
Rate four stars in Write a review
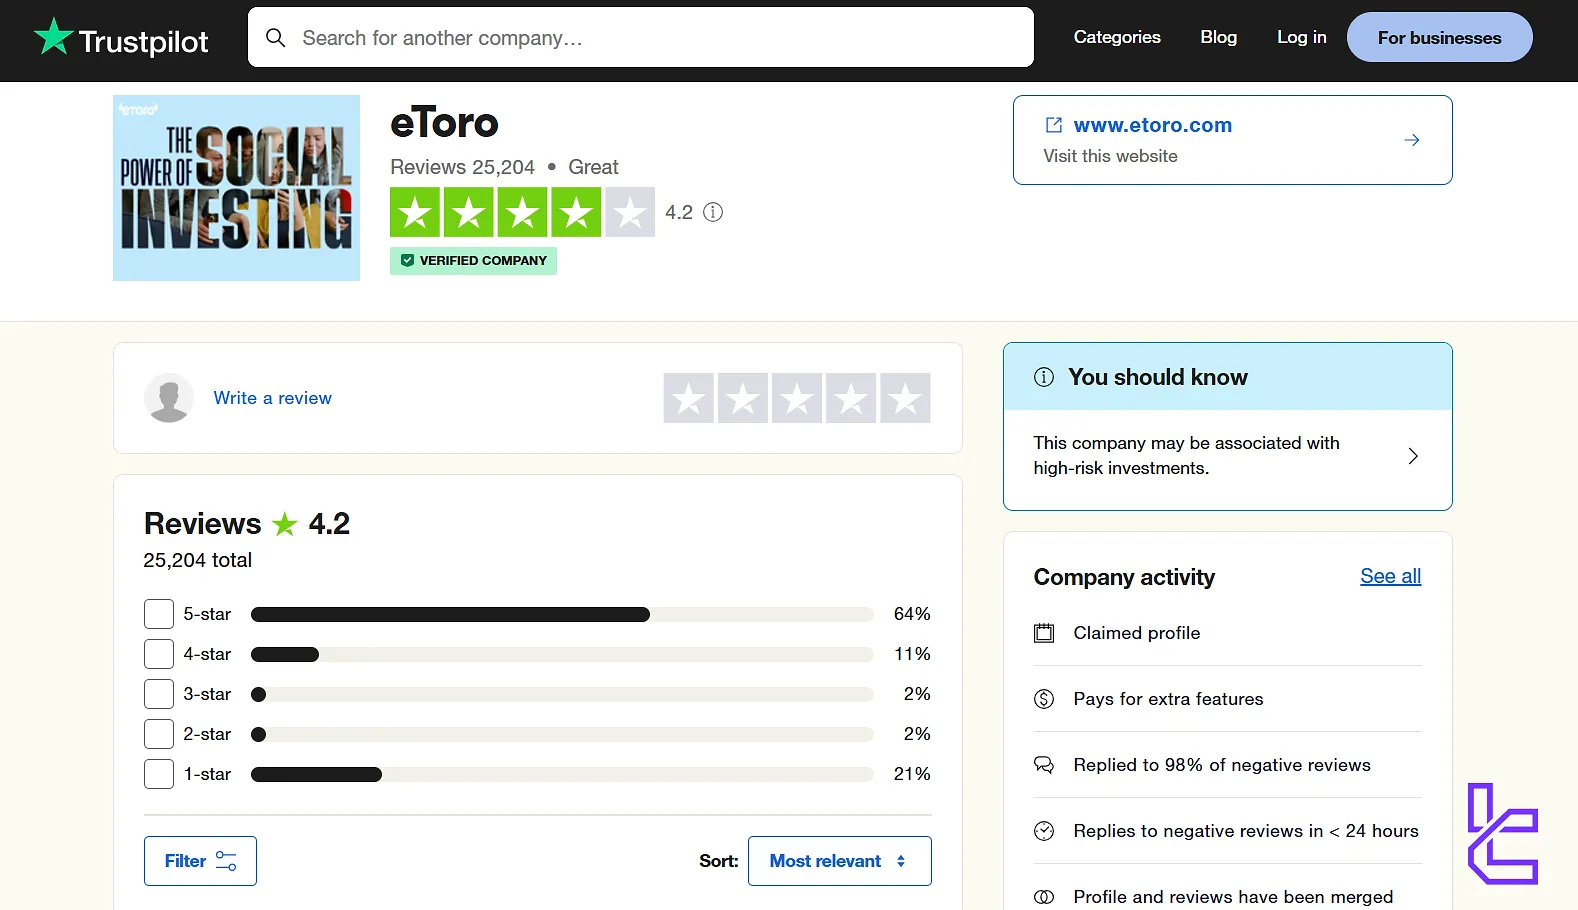(851, 398)
